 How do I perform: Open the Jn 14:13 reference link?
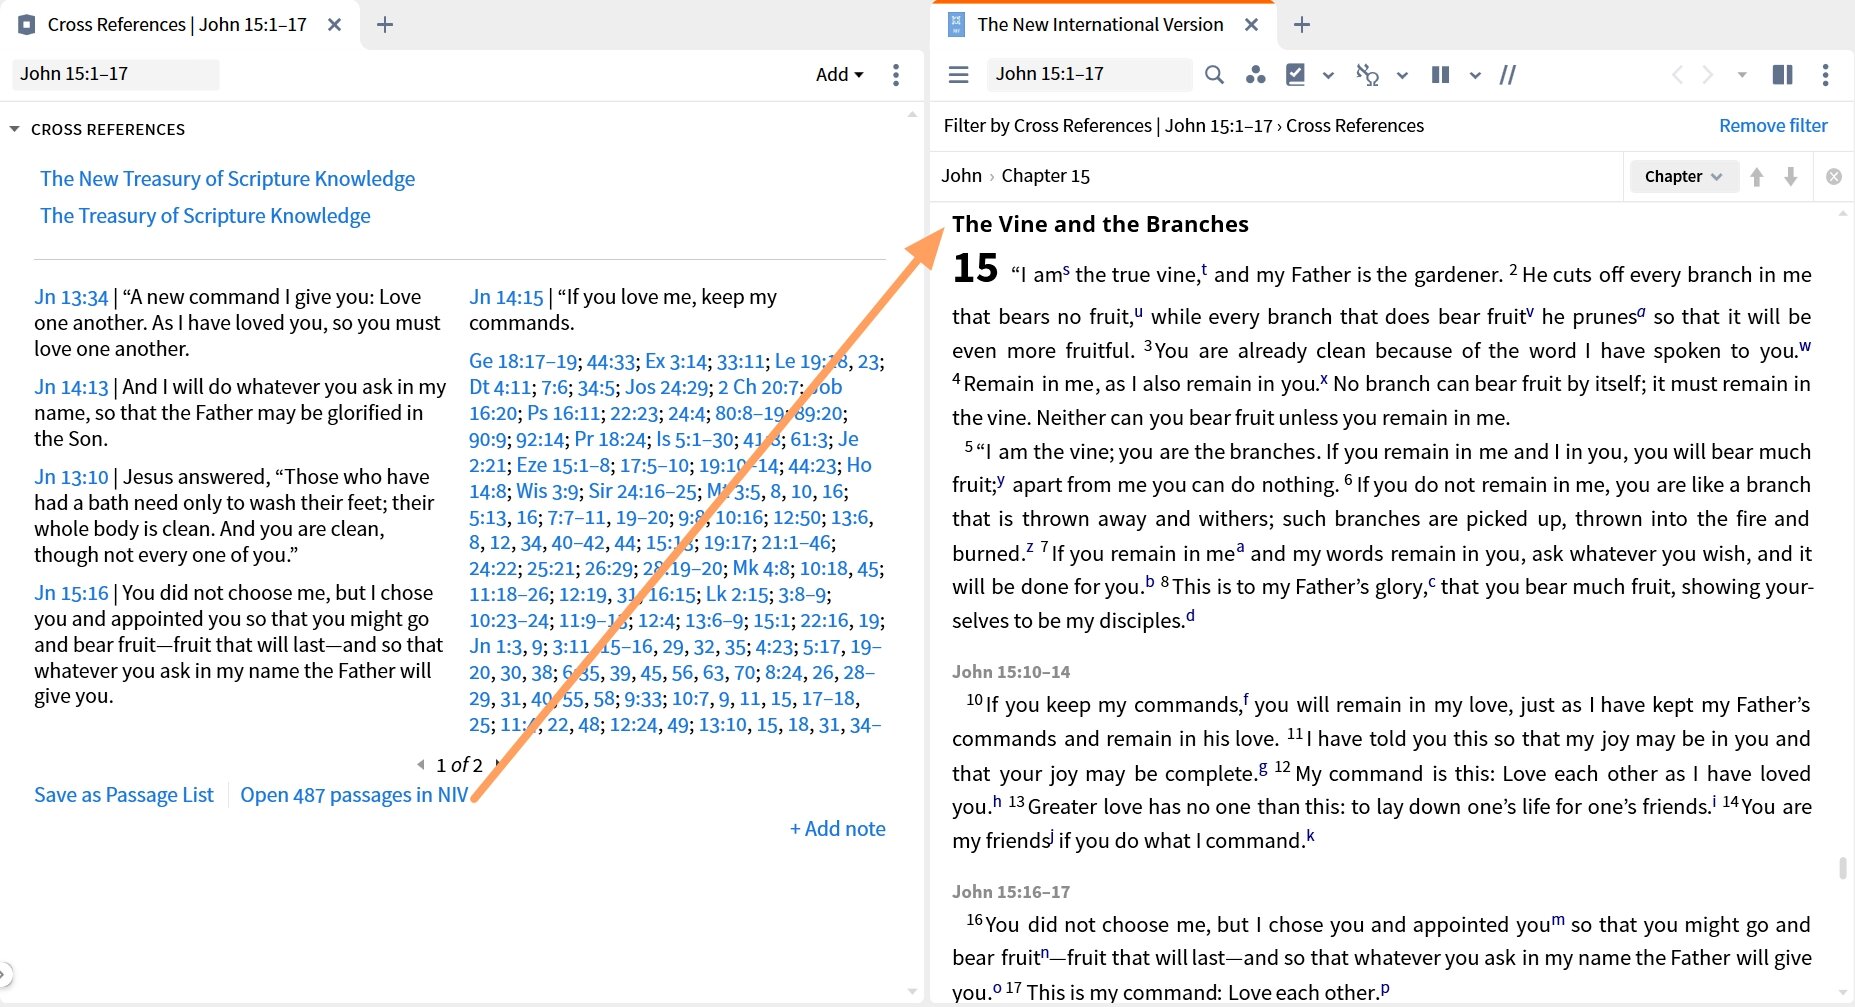[71, 387]
